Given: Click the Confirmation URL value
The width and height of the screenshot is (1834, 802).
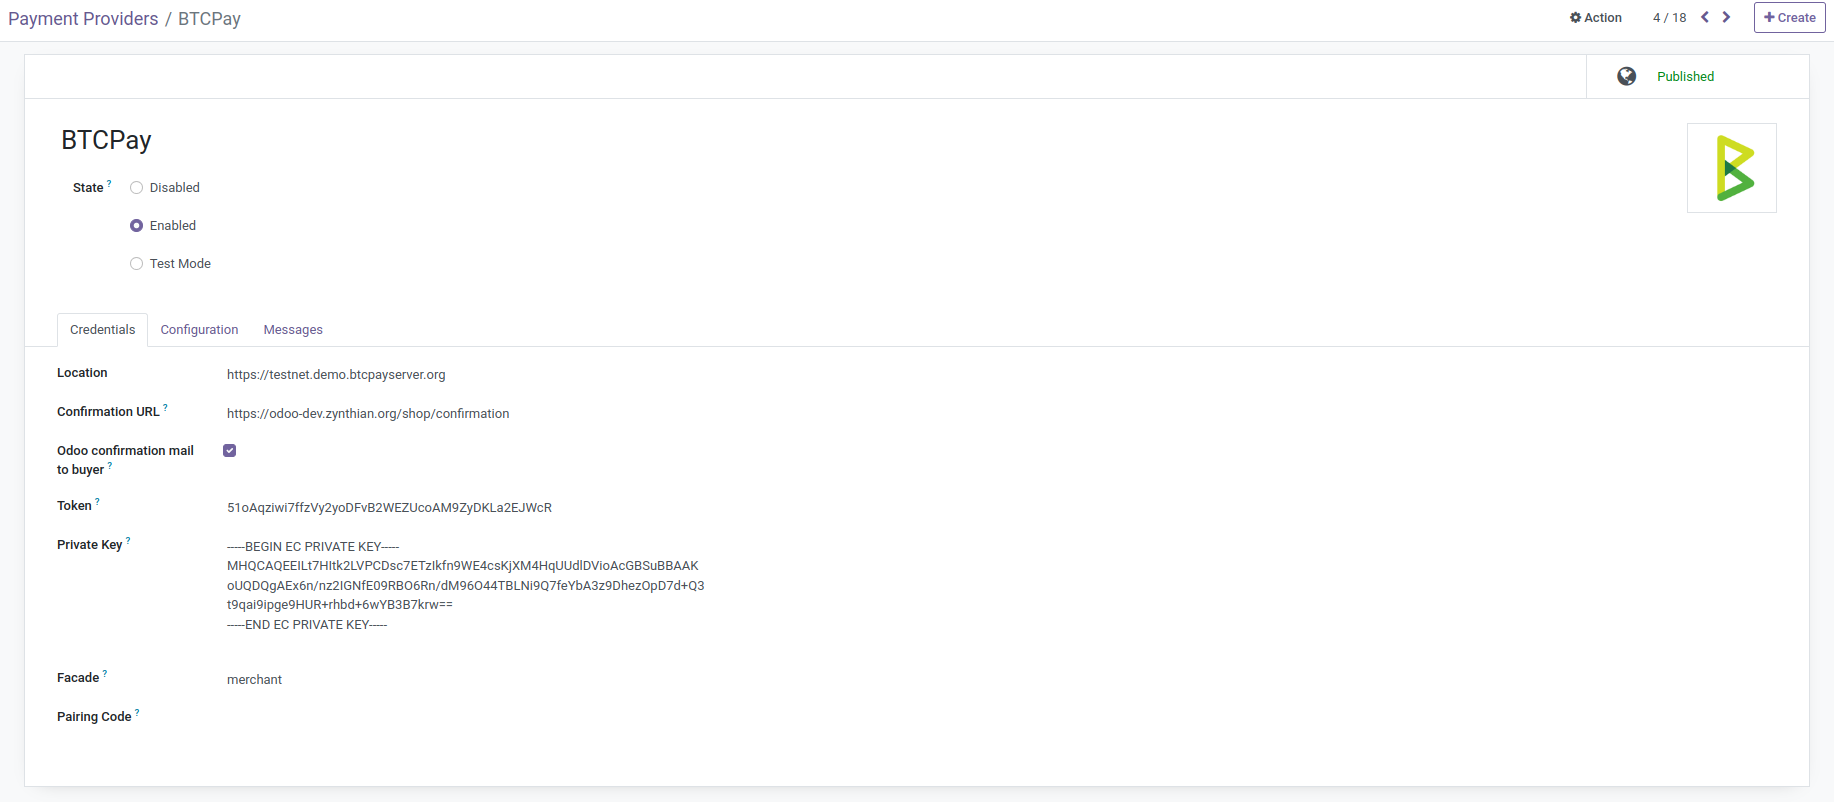Looking at the screenshot, I should click(x=368, y=414).
